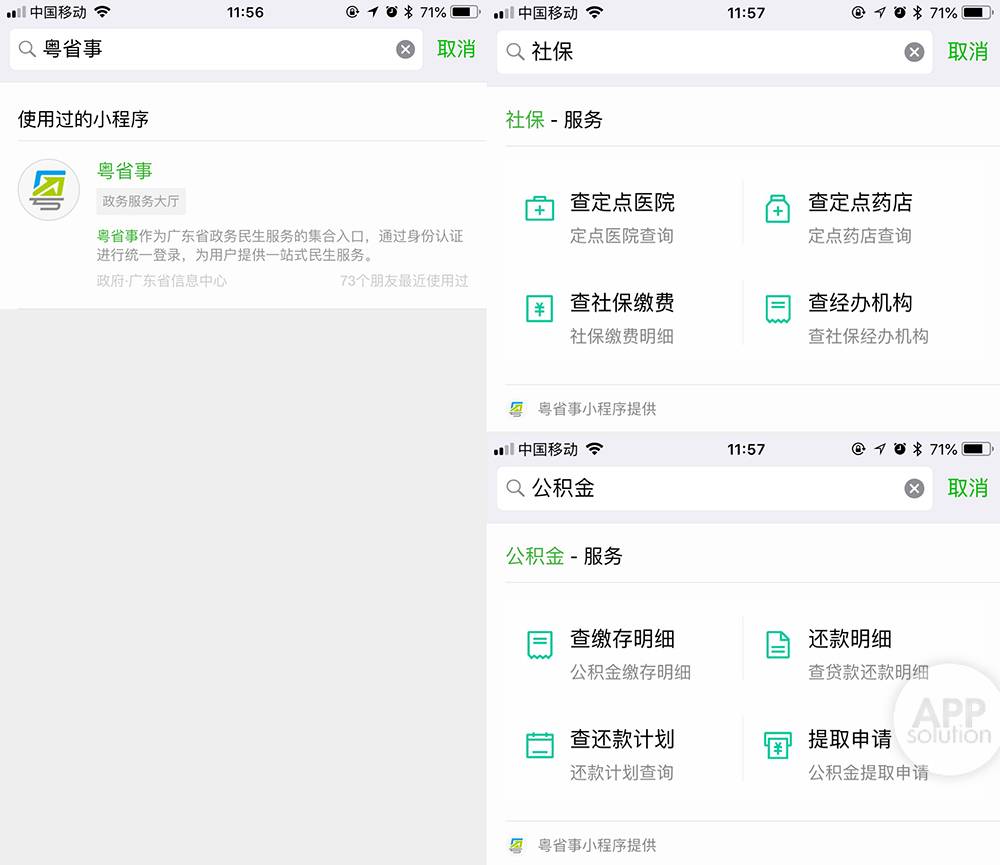Tap the 查定点医院 hospital icon
Viewport: 1000px width, 865px height.
click(x=540, y=208)
